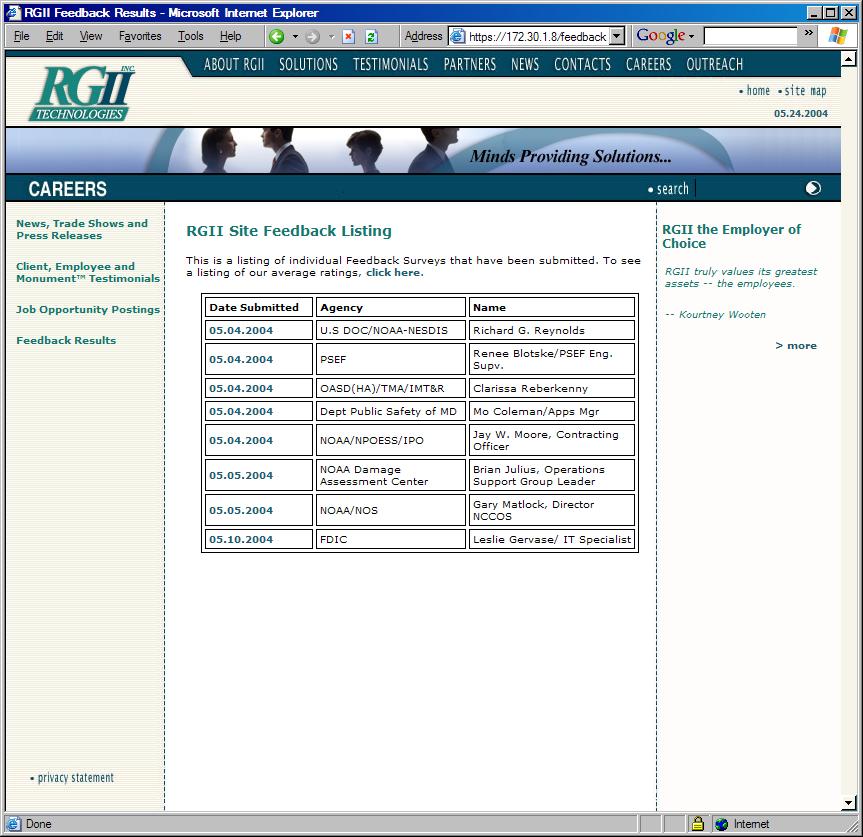
Task: Open the TESTIMONIALS navigation tab
Action: [x=390, y=64]
